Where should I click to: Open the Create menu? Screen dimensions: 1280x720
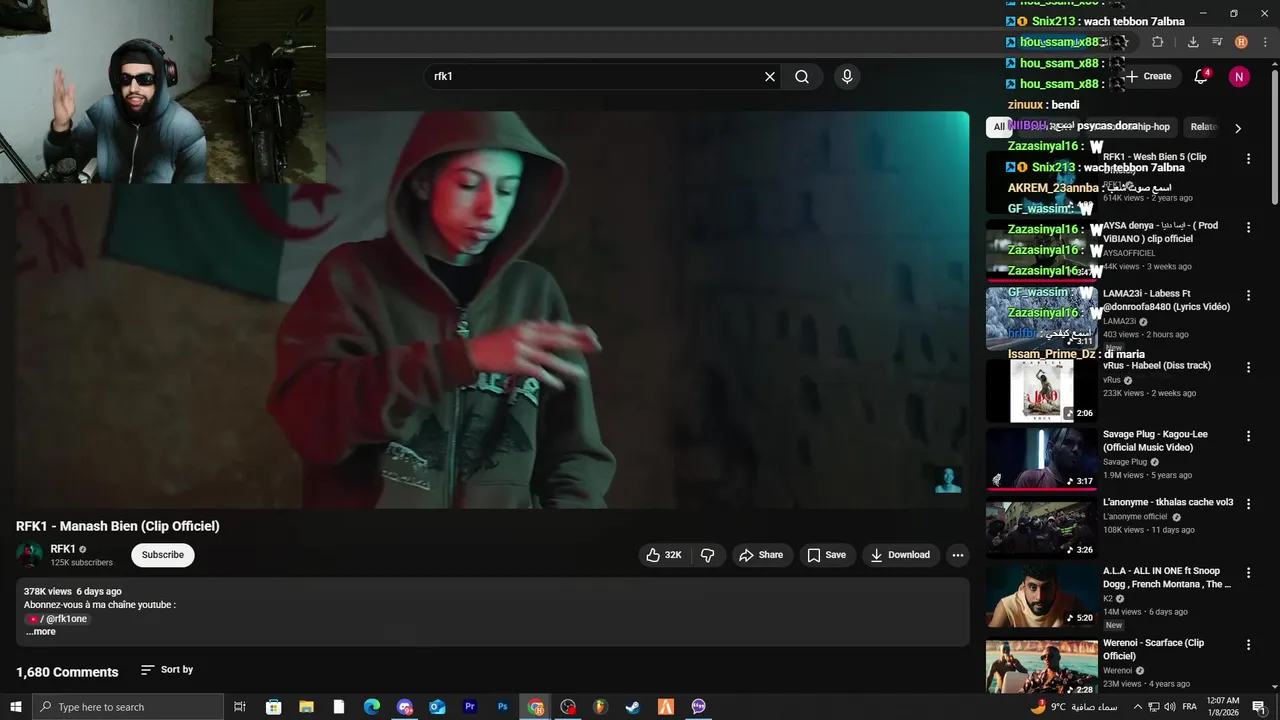point(1148,76)
